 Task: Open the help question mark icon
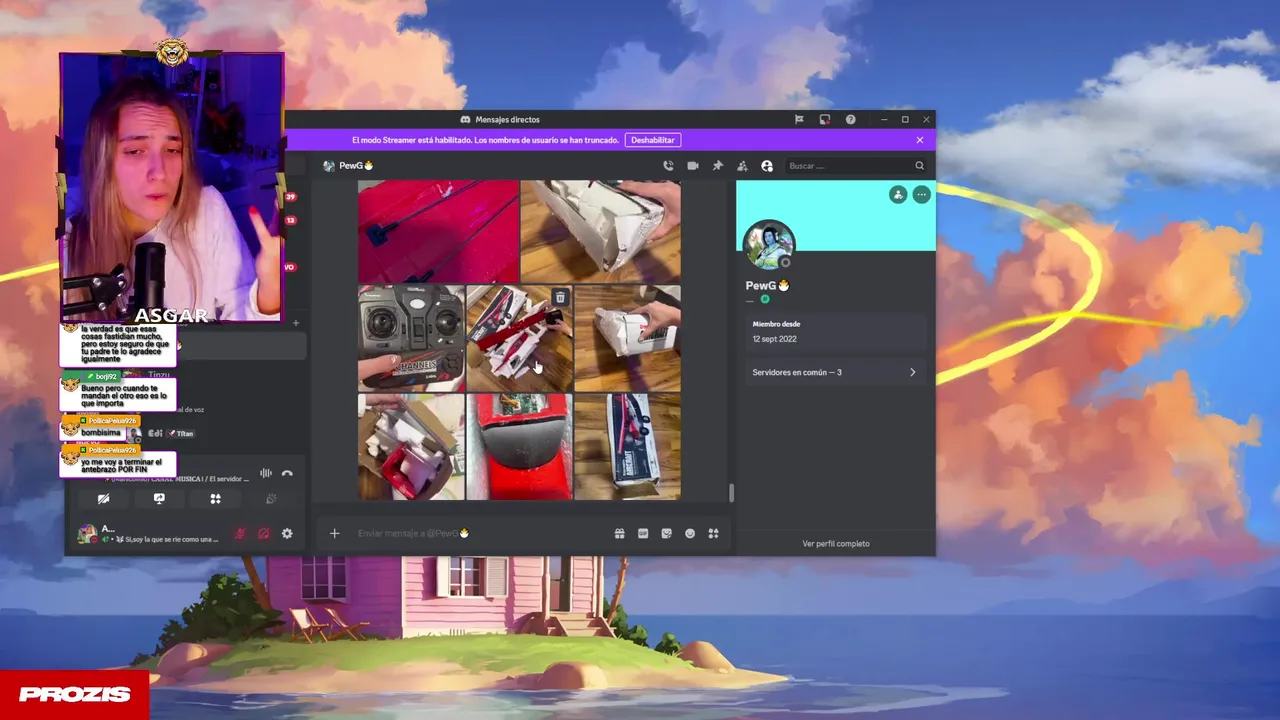click(x=850, y=119)
